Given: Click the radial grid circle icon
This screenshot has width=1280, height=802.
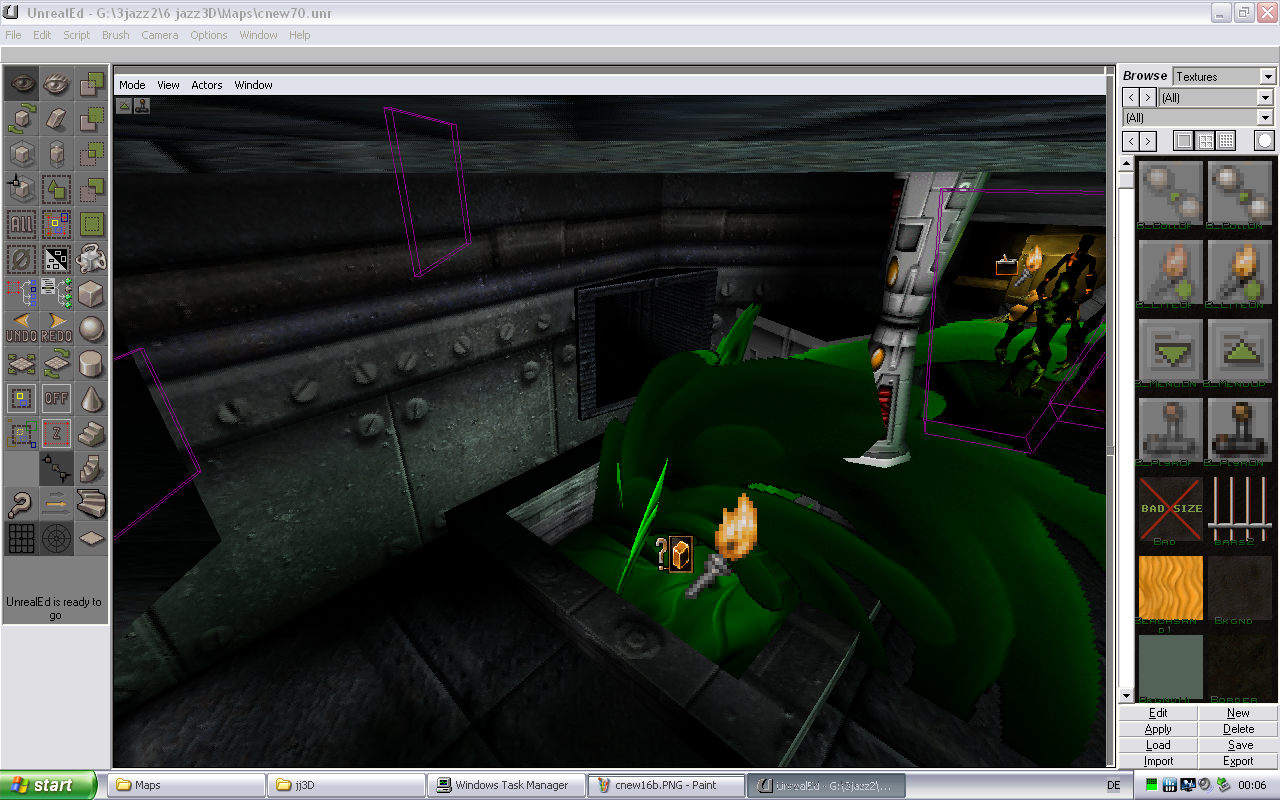Looking at the screenshot, I should point(57,539).
